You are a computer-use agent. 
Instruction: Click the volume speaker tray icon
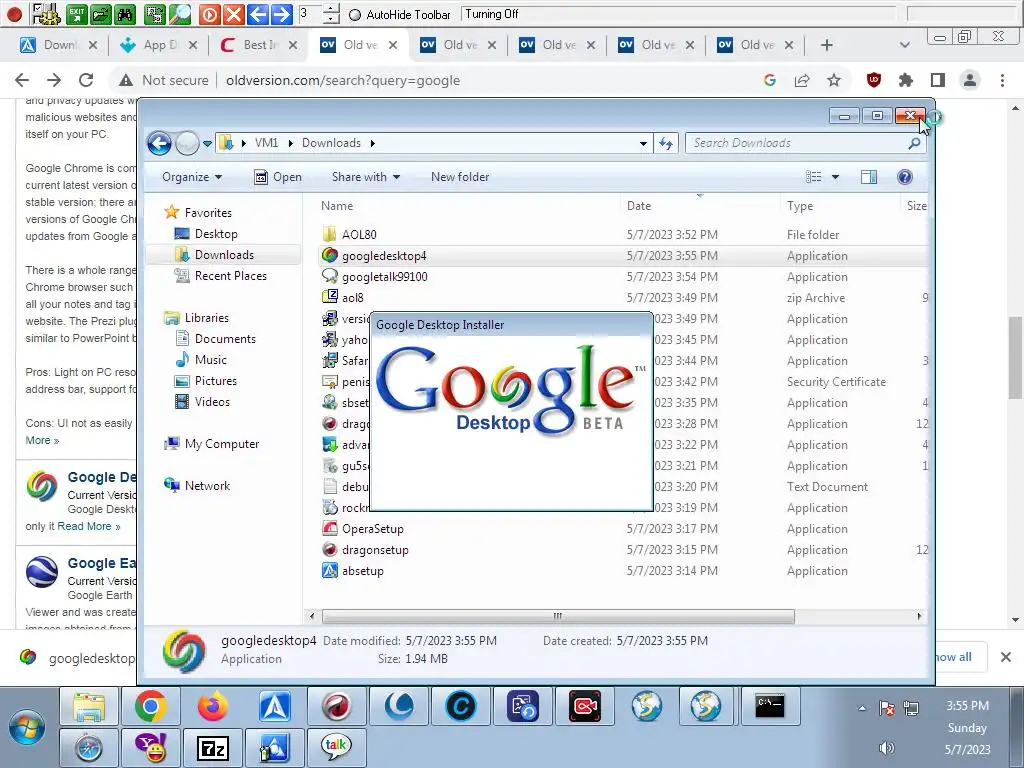click(x=886, y=748)
